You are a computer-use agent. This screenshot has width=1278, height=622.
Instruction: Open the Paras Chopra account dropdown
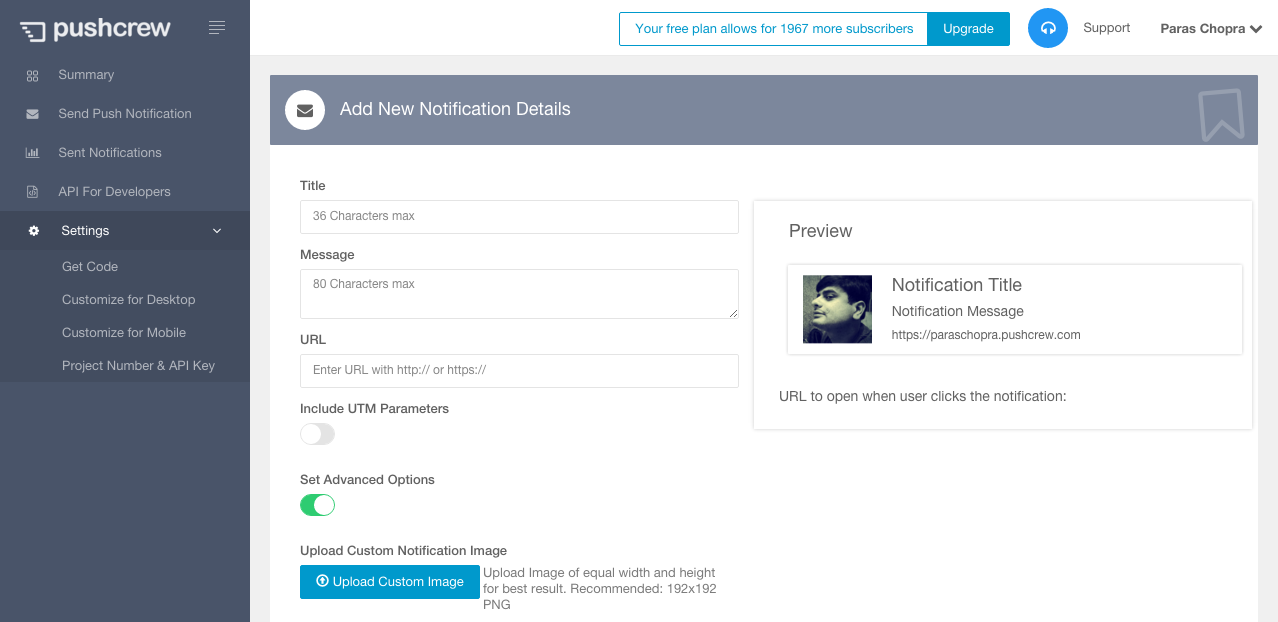click(1210, 29)
